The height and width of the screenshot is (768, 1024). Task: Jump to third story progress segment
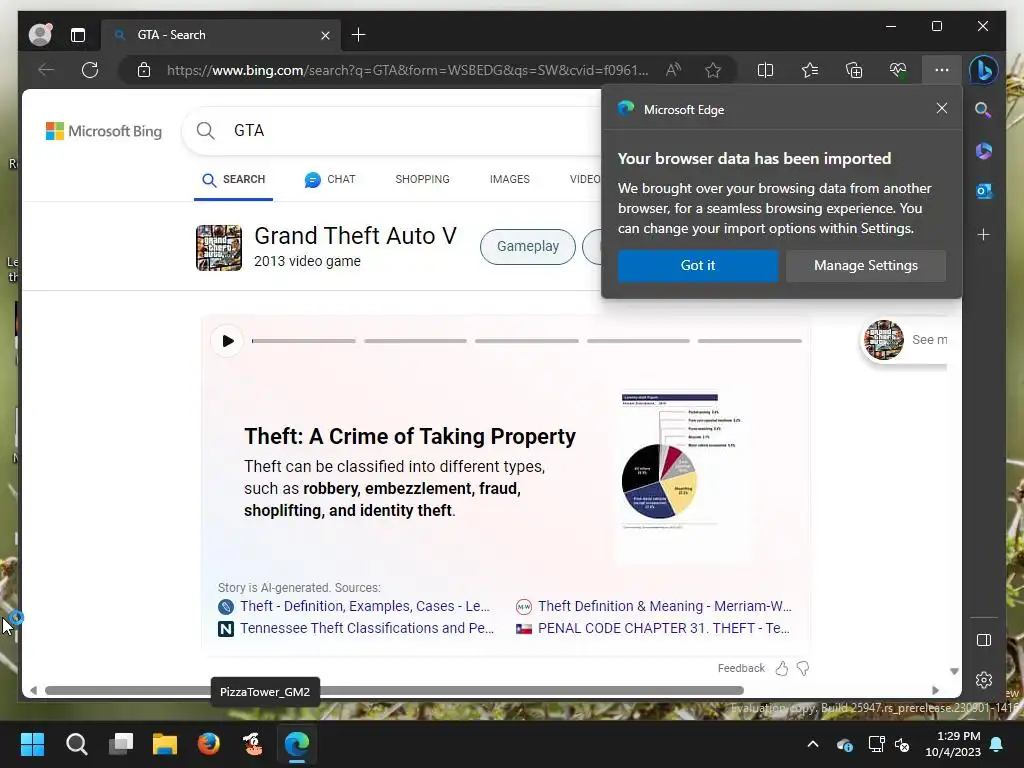click(x=526, y=341)
